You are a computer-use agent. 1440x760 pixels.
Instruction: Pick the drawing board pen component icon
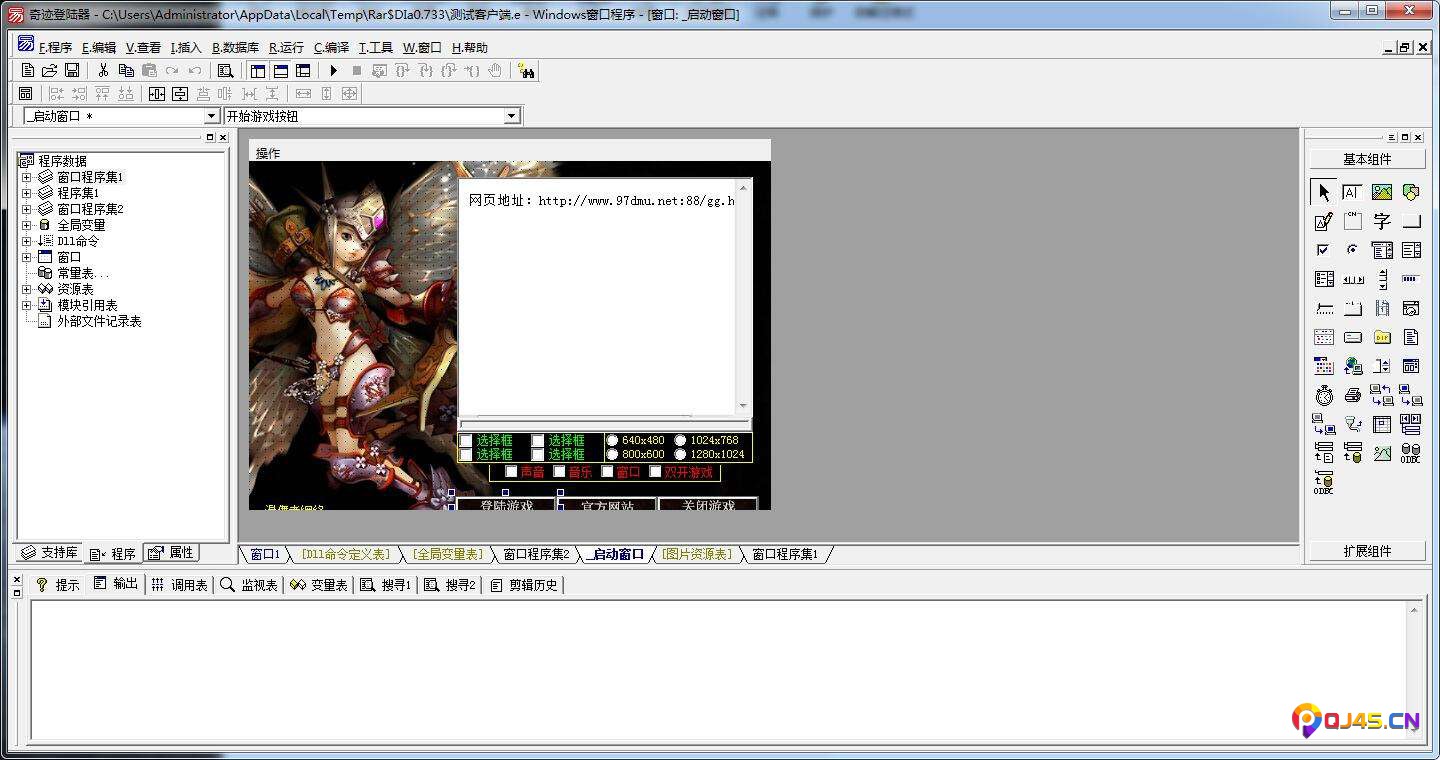coord(1324,221)
